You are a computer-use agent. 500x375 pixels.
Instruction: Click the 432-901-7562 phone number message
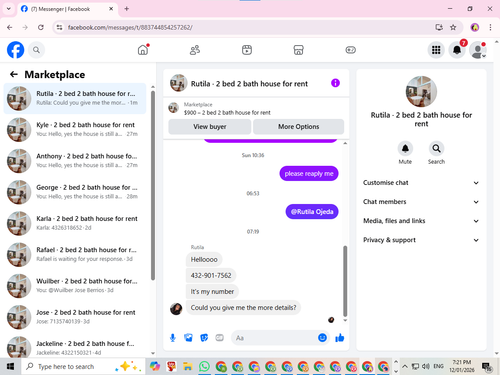[x=211, y=275]
